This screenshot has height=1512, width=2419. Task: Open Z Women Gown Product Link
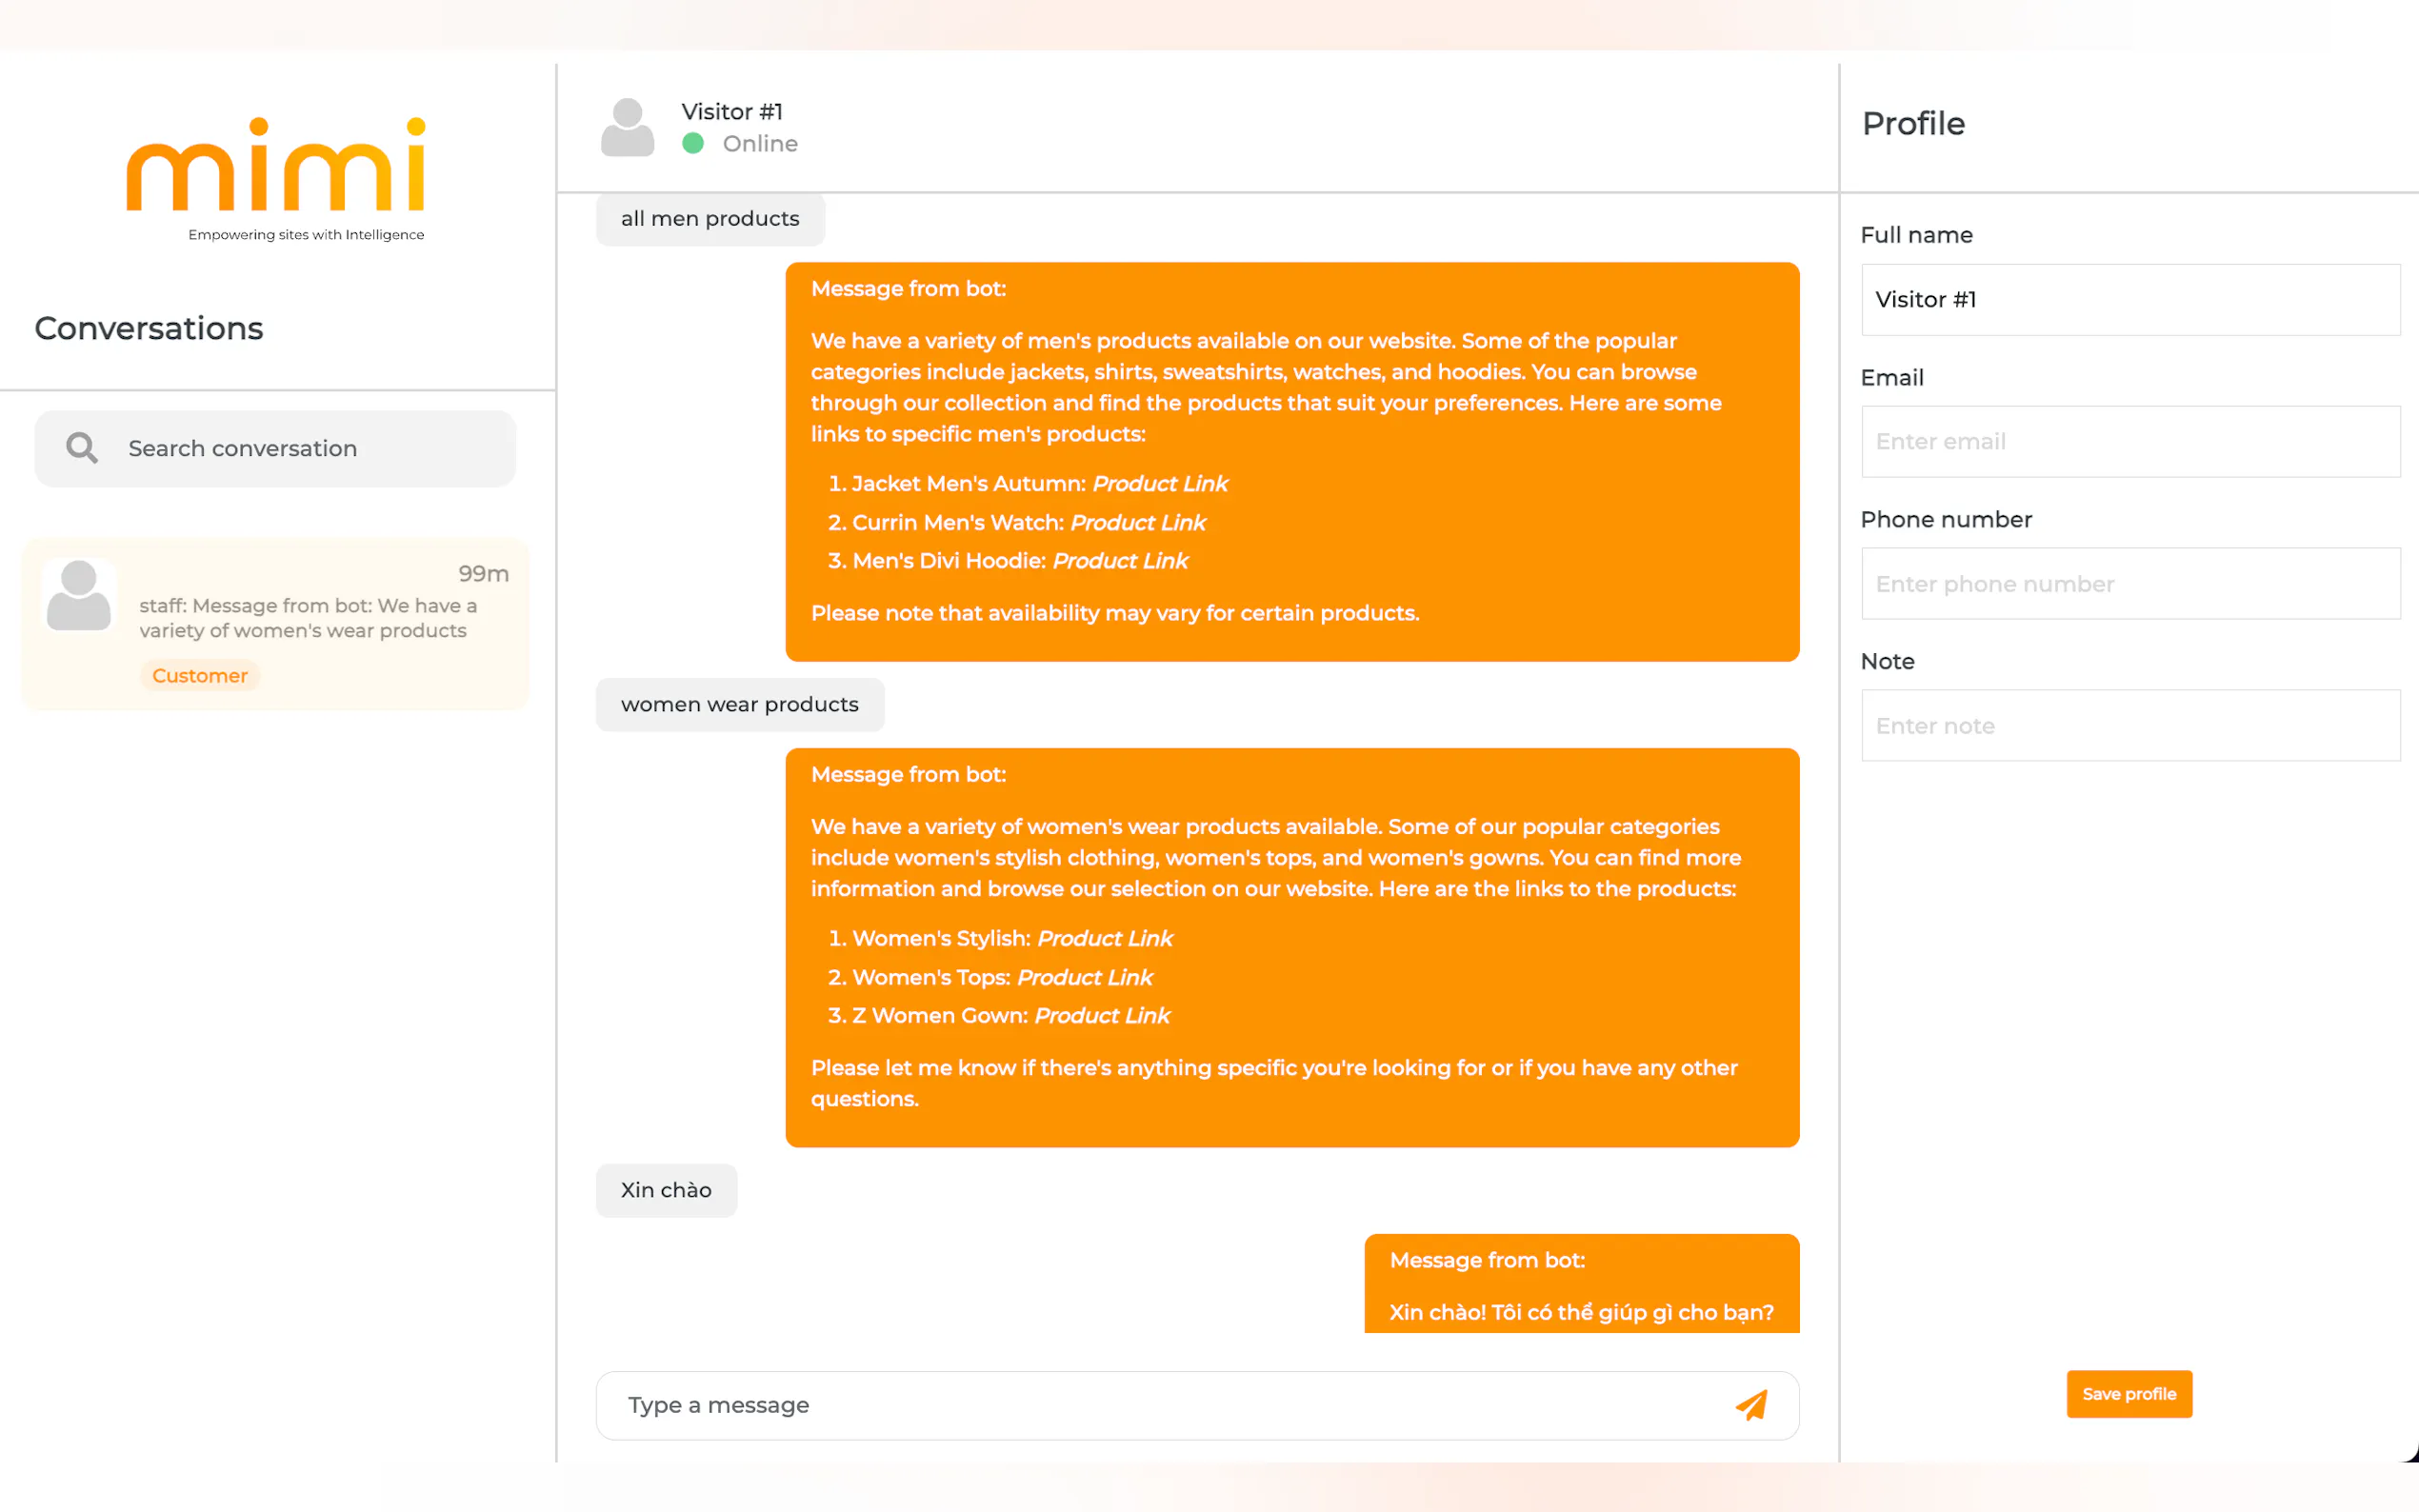(x=1102, y=1016)
